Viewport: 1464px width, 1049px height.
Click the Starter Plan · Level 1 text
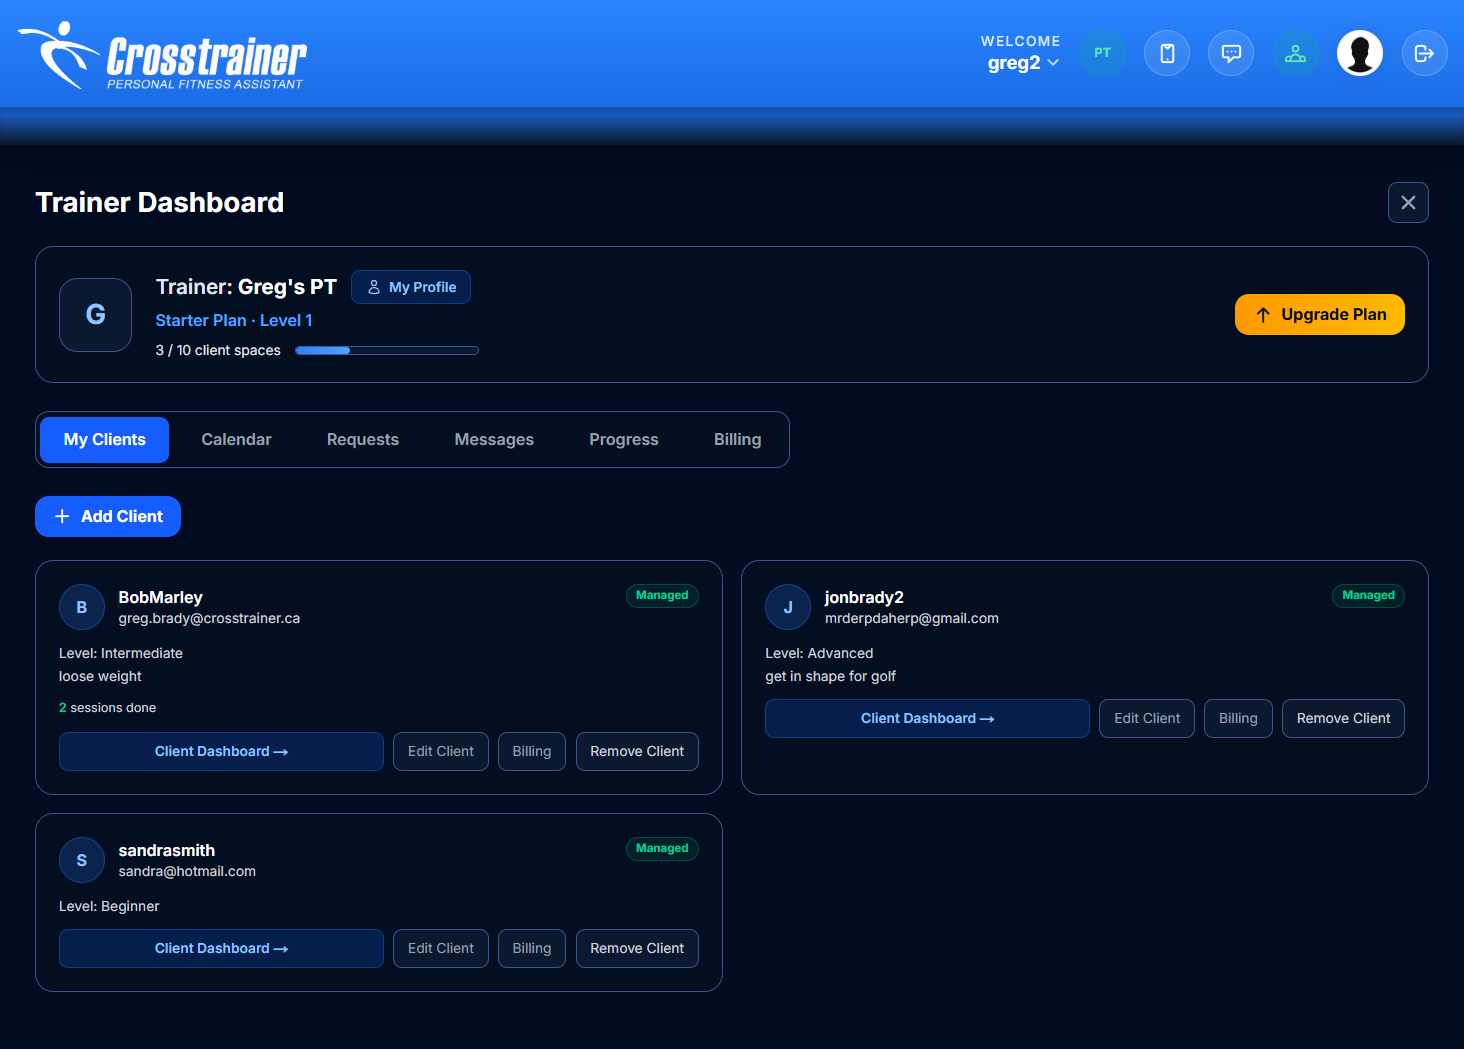(234, 320)
